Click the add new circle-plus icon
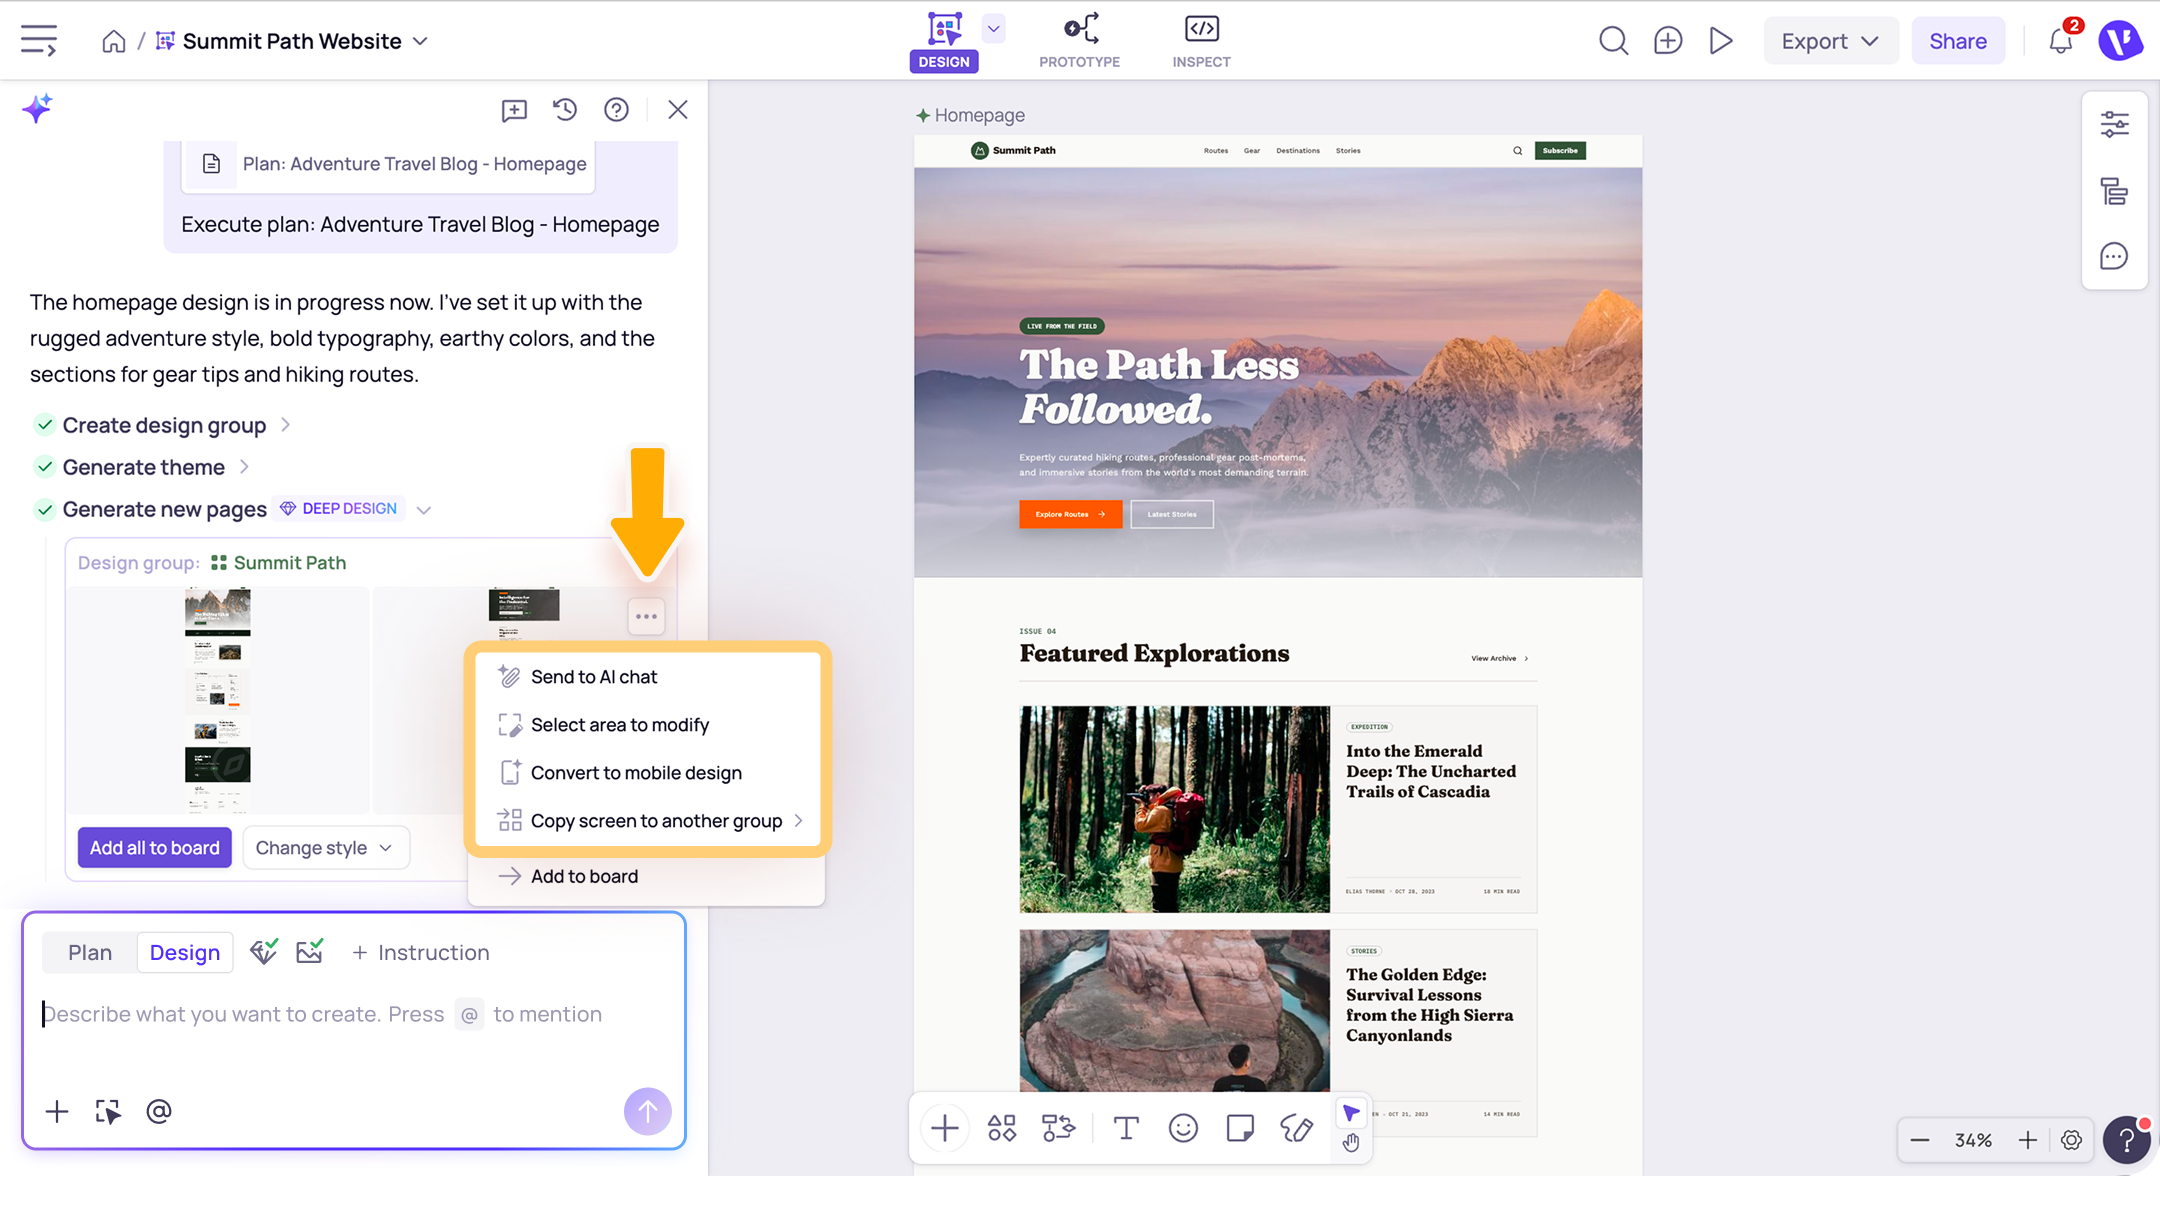 1667,41
